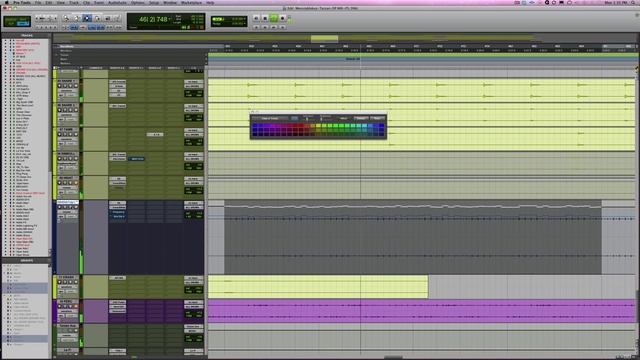This screenshot has width=640, height=360.
Task: Enable Slip edit mode
Action: click(x=11, y=24)
